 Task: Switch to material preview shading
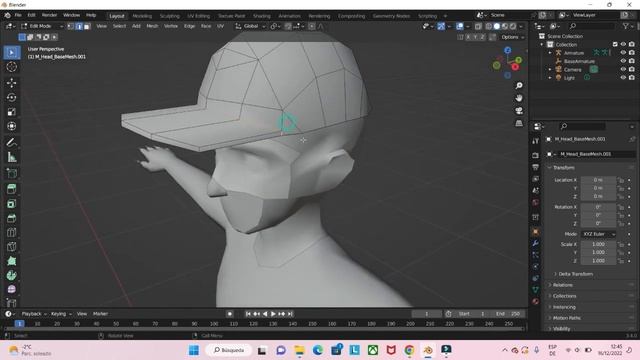pyautogui.click(x=505, y=26)
